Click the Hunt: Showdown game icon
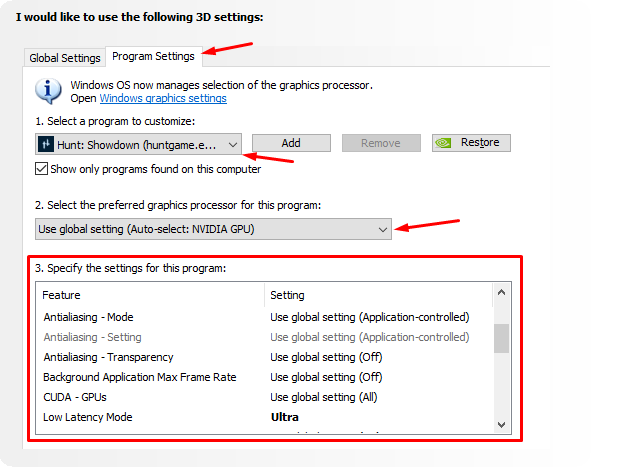Screen dimensions: 621x467 [46, 144]
